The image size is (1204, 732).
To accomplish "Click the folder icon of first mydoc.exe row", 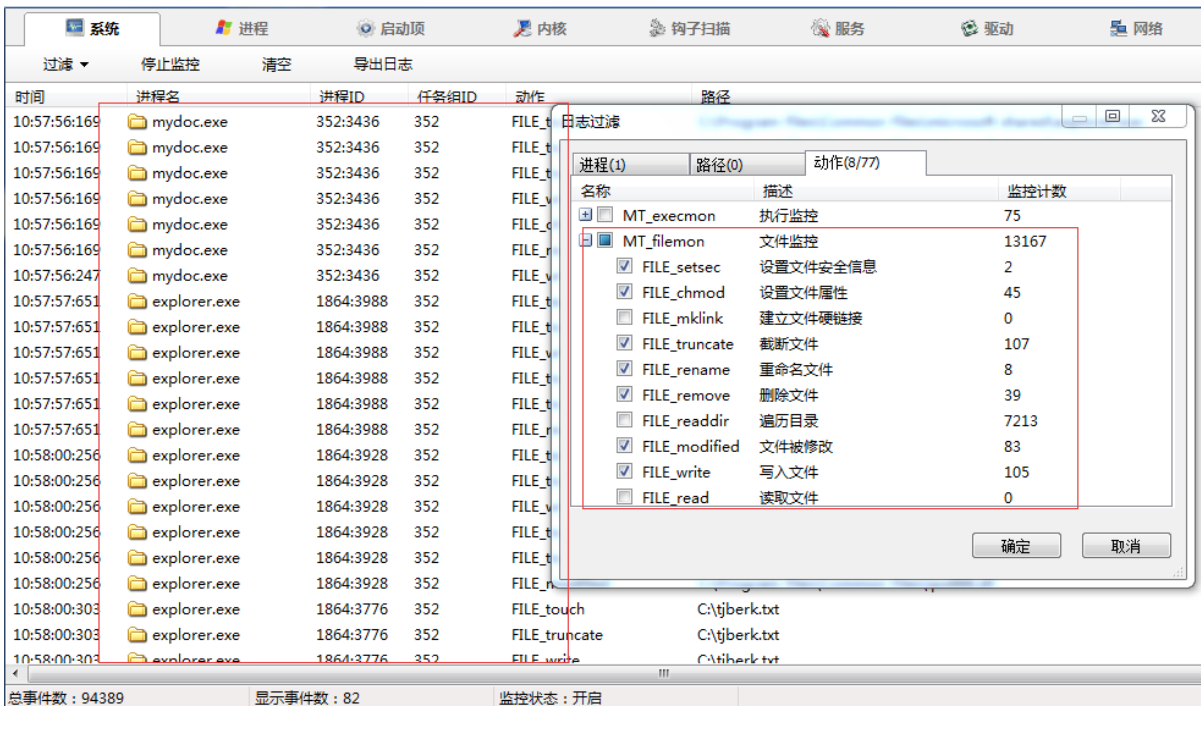I will 137,122.
